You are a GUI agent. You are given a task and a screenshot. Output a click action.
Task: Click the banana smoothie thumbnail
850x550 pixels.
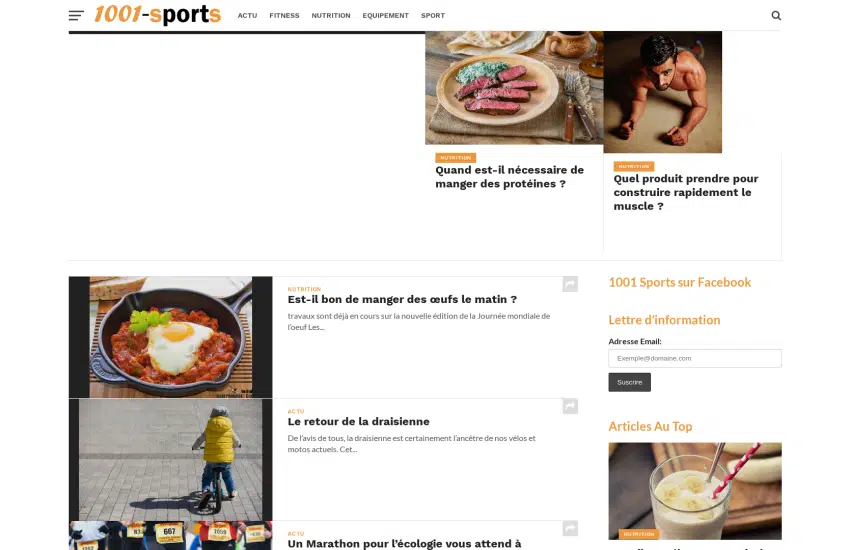(694, 491)
